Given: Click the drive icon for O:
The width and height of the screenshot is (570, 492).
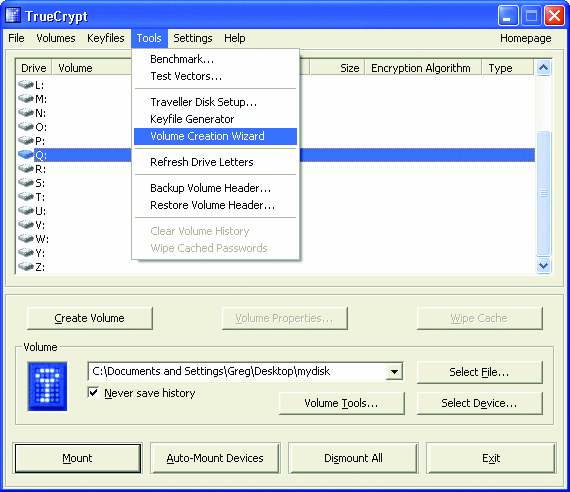Looking at the screenshot, I should coord(26,127).
